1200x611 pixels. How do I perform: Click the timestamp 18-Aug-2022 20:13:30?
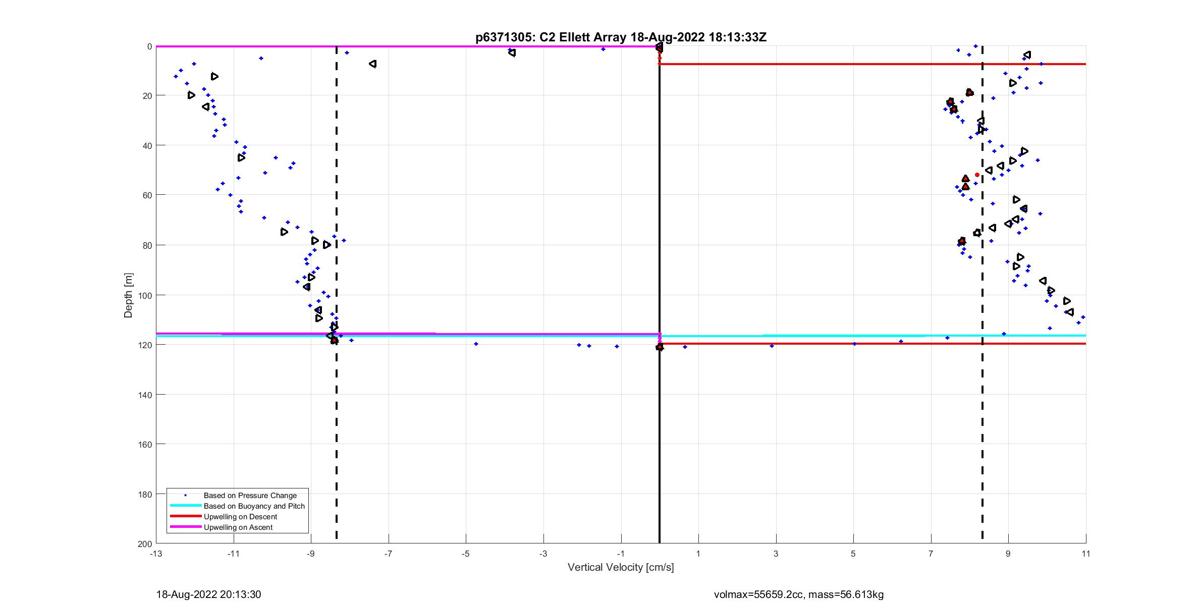point(209,594)
